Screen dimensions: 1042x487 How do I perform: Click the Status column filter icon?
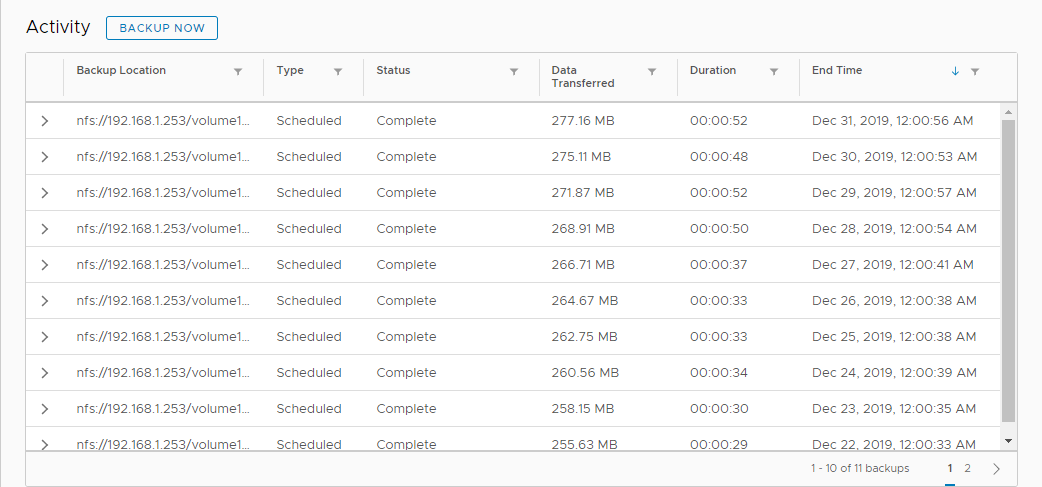(x=514, y=72)
